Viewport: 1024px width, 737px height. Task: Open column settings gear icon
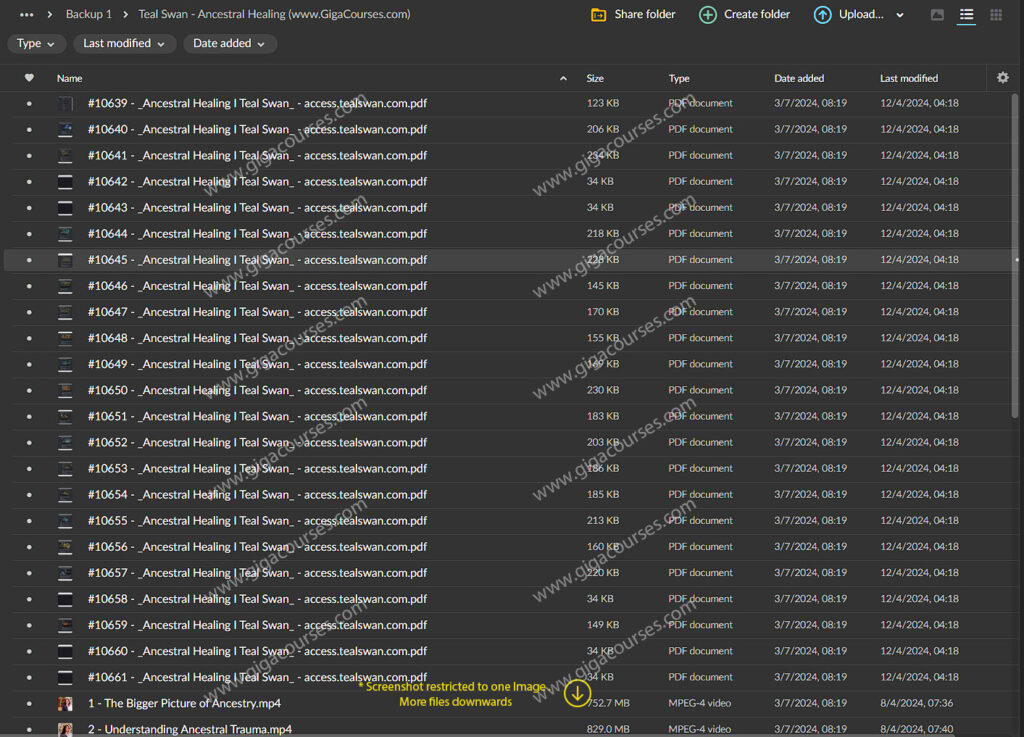[x=1003, y=78]
